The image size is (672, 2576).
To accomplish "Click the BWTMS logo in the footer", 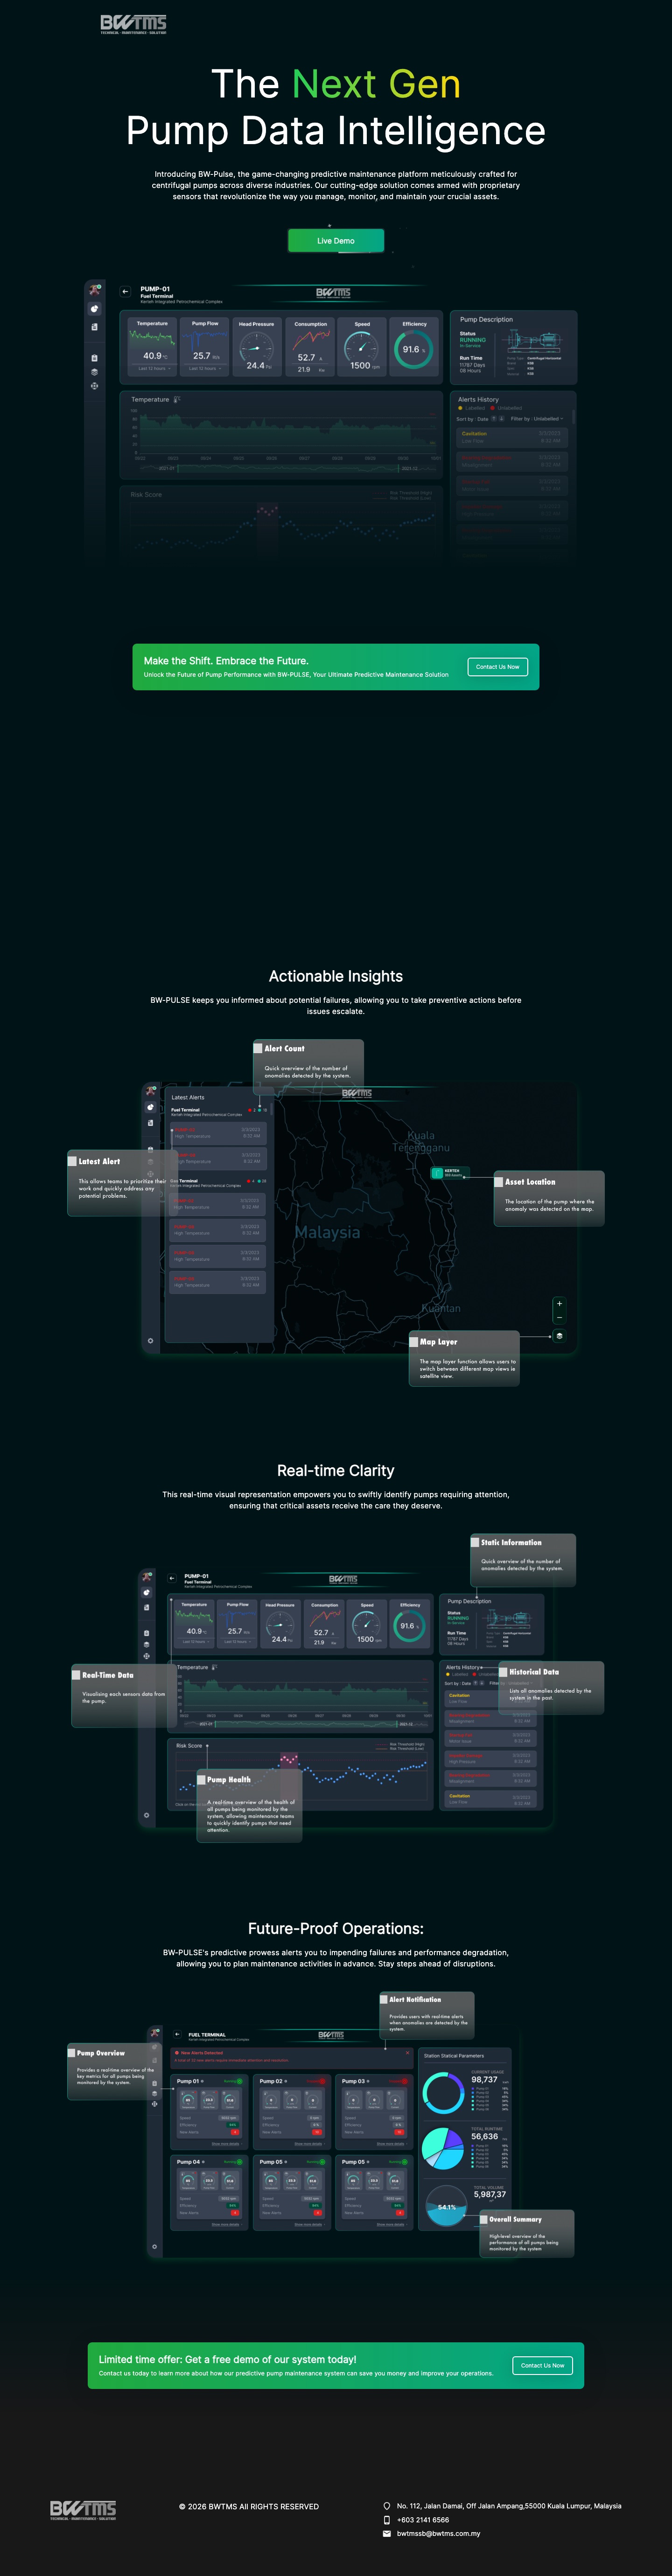I will pyautogui.click(x=83, y=2510).
